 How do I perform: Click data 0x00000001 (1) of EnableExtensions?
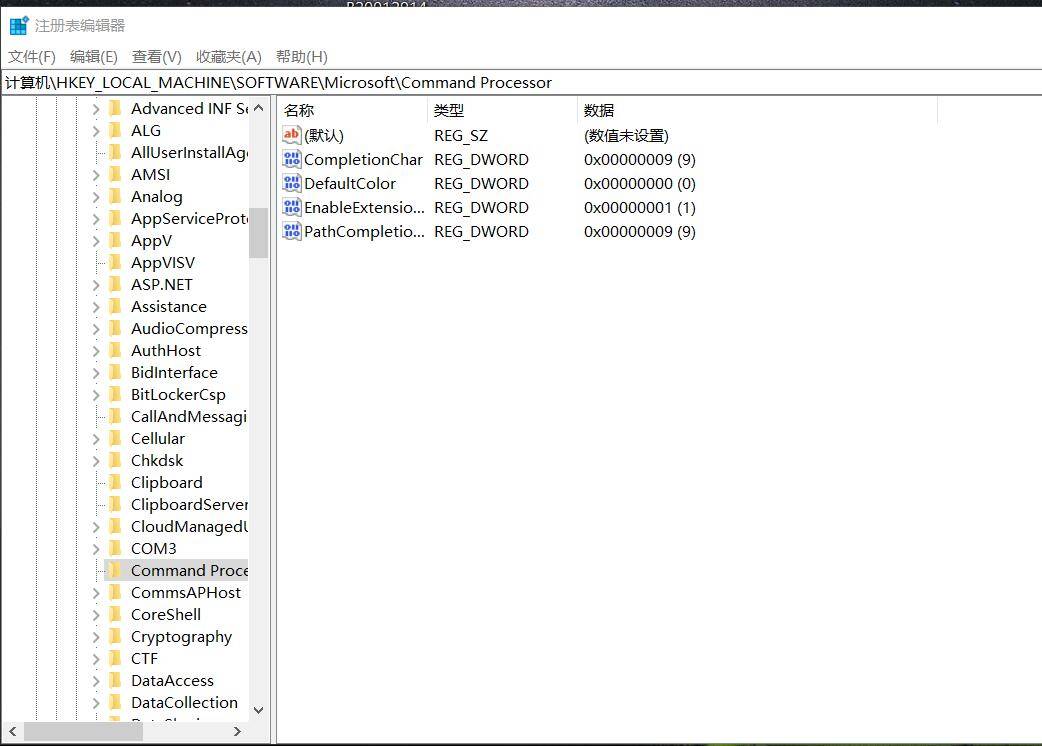tap(639, 207)
